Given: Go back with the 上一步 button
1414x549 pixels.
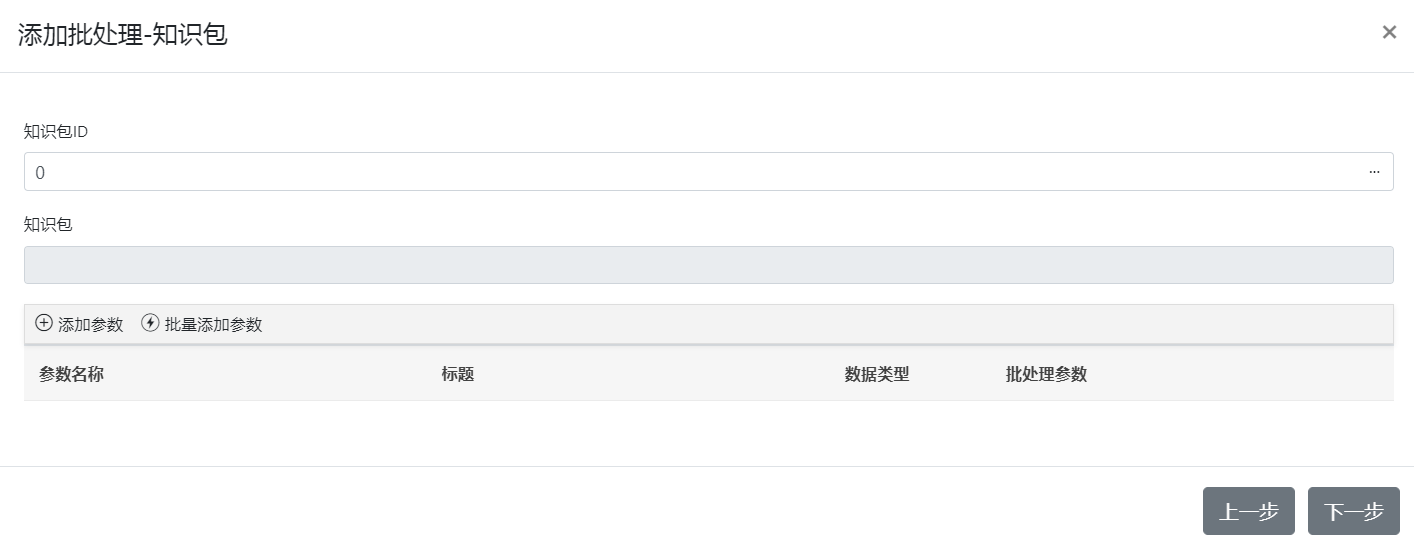Looking at the screenshot, I should coord(1248,511).
